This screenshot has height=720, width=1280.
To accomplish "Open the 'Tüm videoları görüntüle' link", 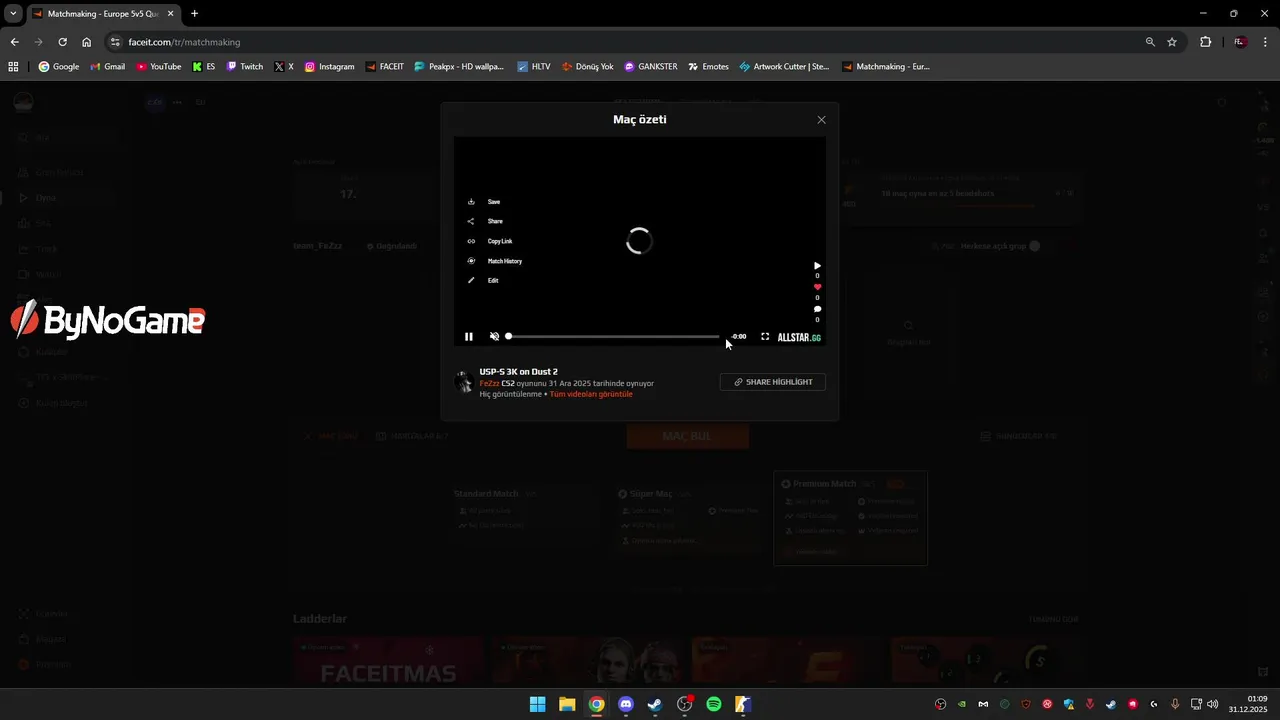I will coord(591,394).
